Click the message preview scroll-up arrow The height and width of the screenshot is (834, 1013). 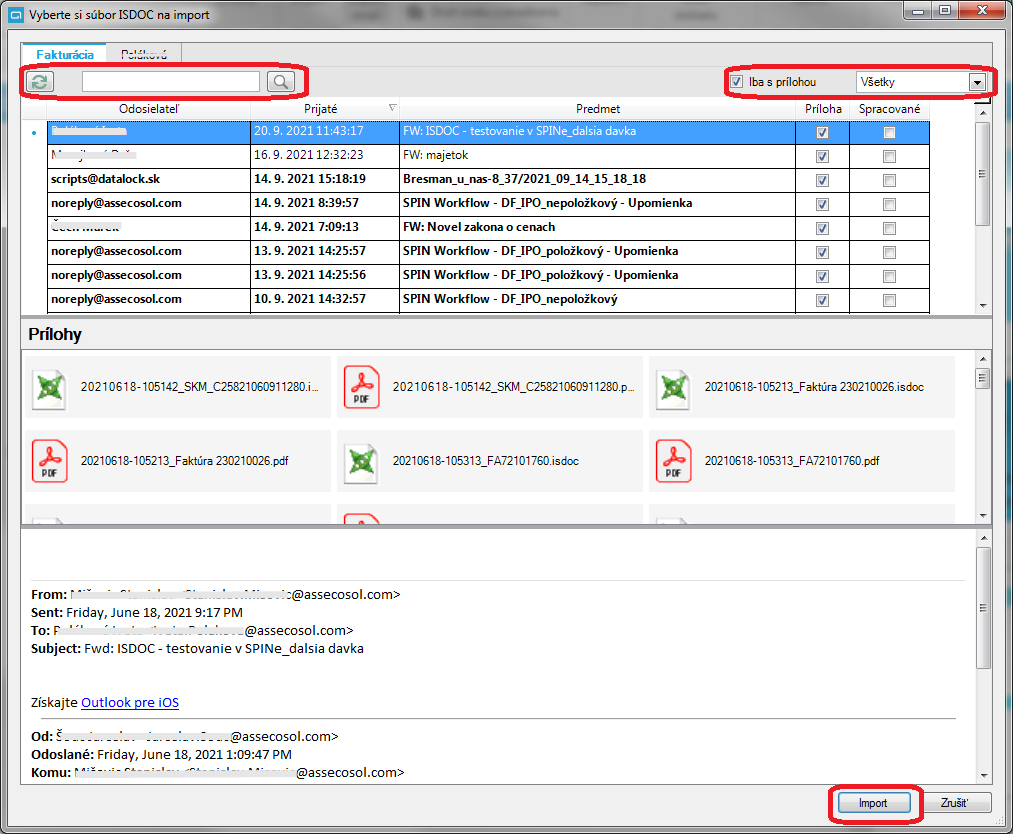983,537
